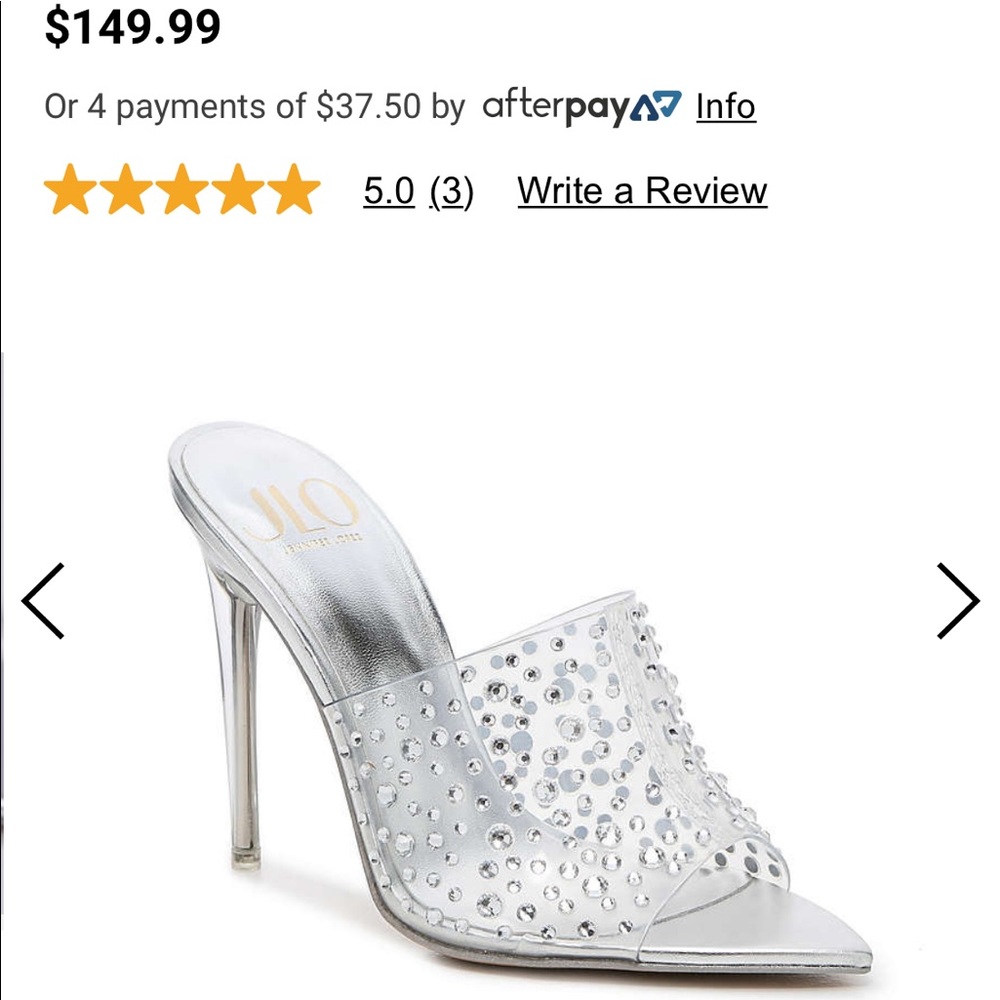
Task: Open the Afterpay Info link
Action: tap(727, 105)
